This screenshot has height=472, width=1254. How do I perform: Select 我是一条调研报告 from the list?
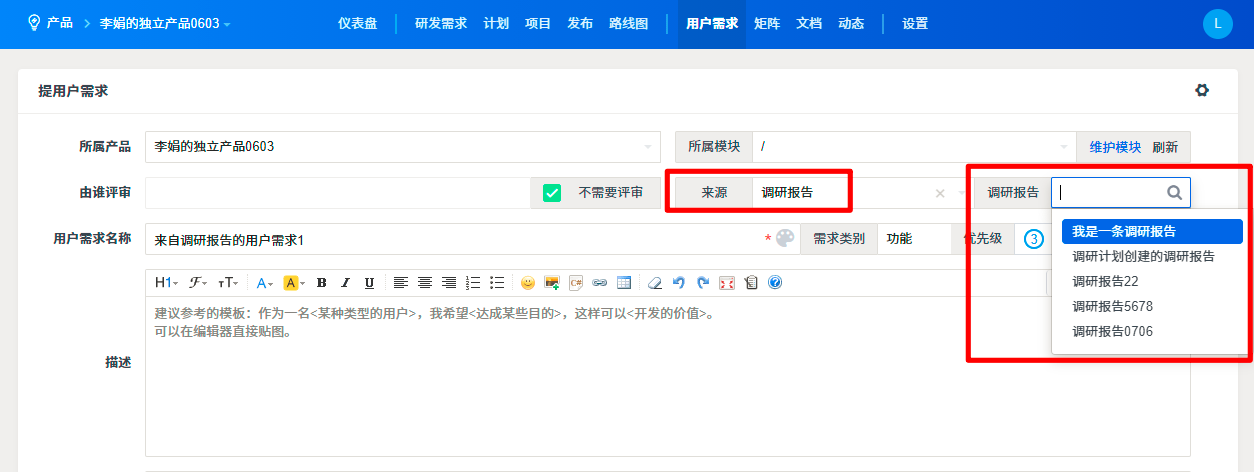(1152, 231)
